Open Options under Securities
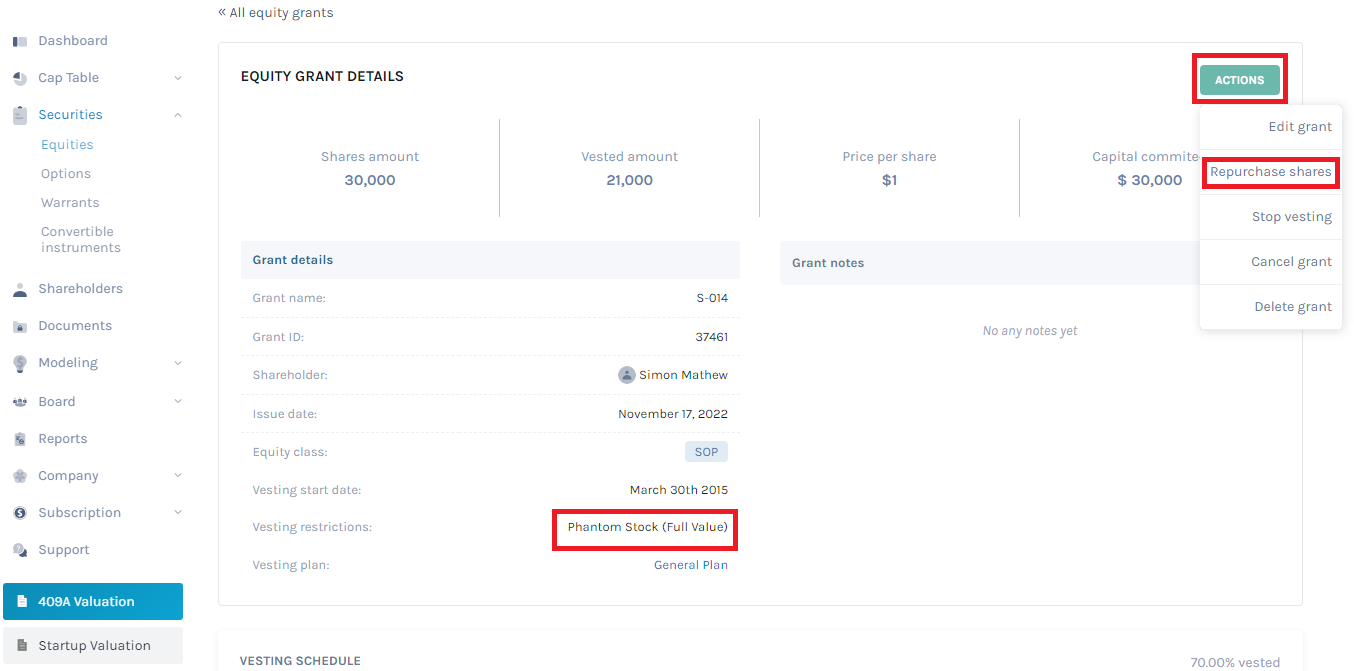This screenshot has height=671, width=1354. click(66, 174)
